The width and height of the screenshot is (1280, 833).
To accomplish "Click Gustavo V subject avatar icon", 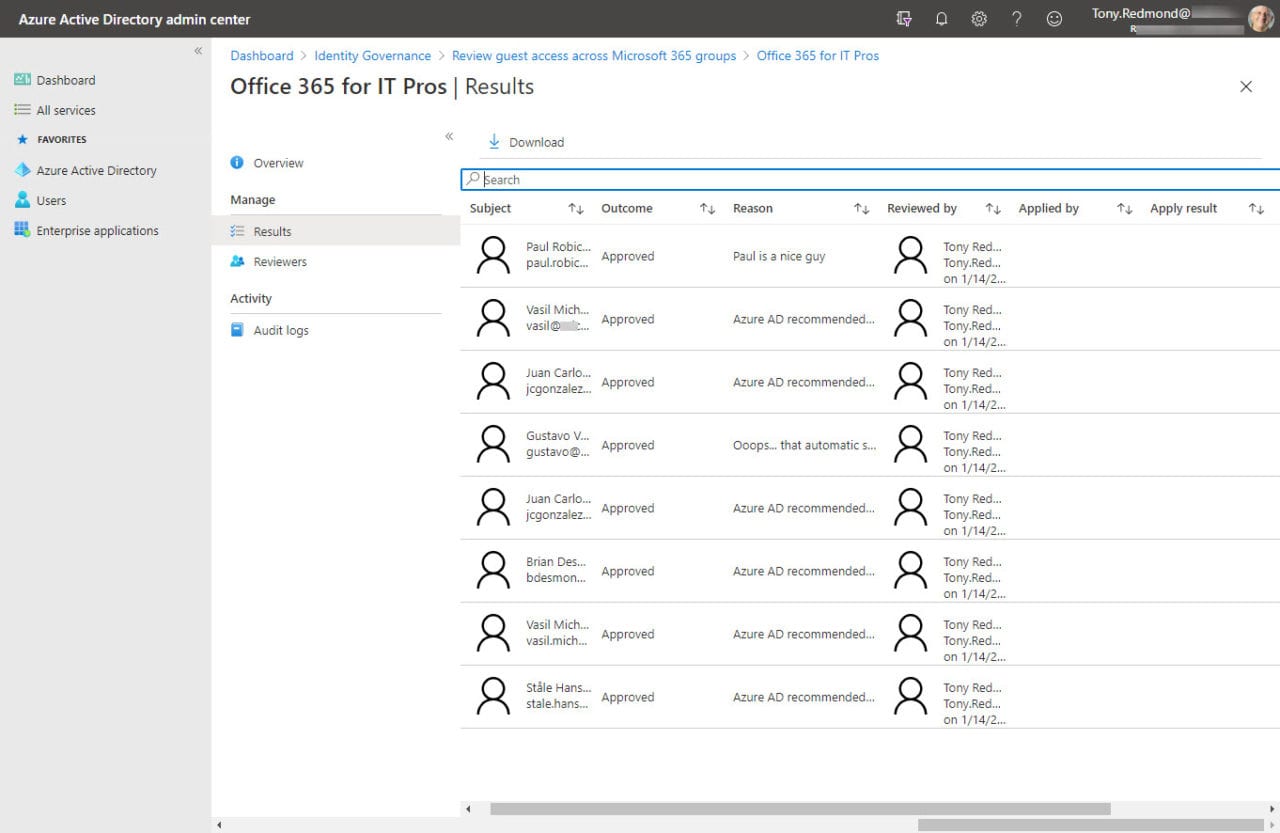I will [493, 445].
